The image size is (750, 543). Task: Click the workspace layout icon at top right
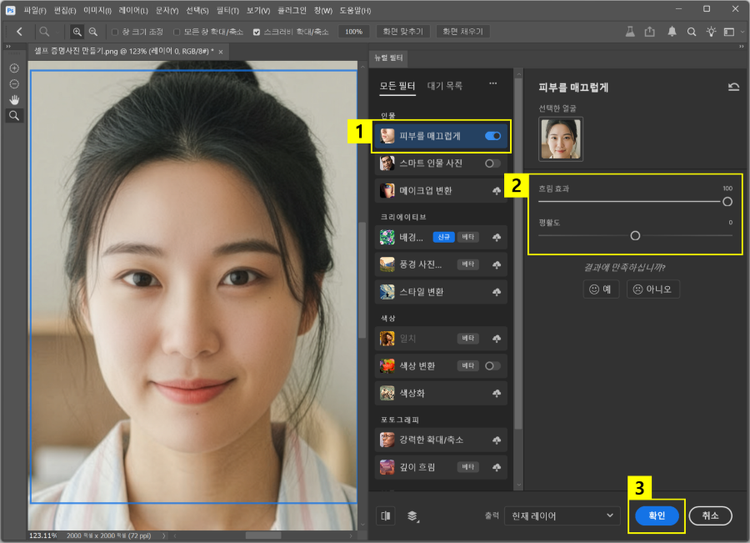729,32
